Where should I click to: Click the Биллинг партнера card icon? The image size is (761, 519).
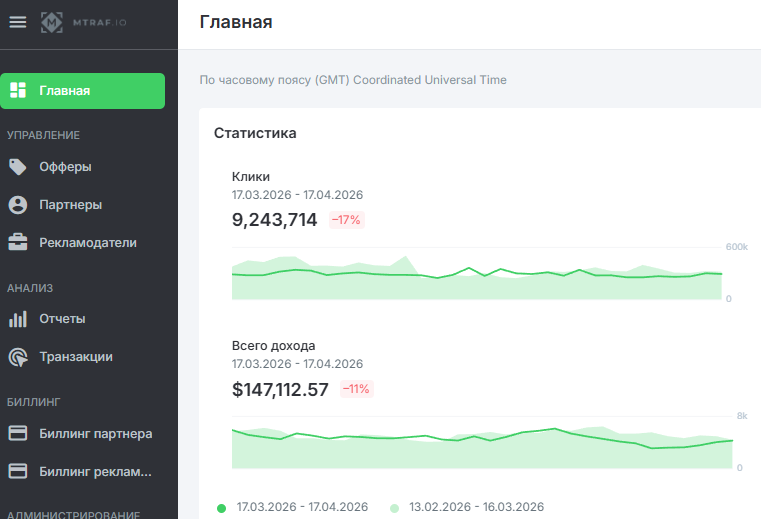click(x=18, y=434)
